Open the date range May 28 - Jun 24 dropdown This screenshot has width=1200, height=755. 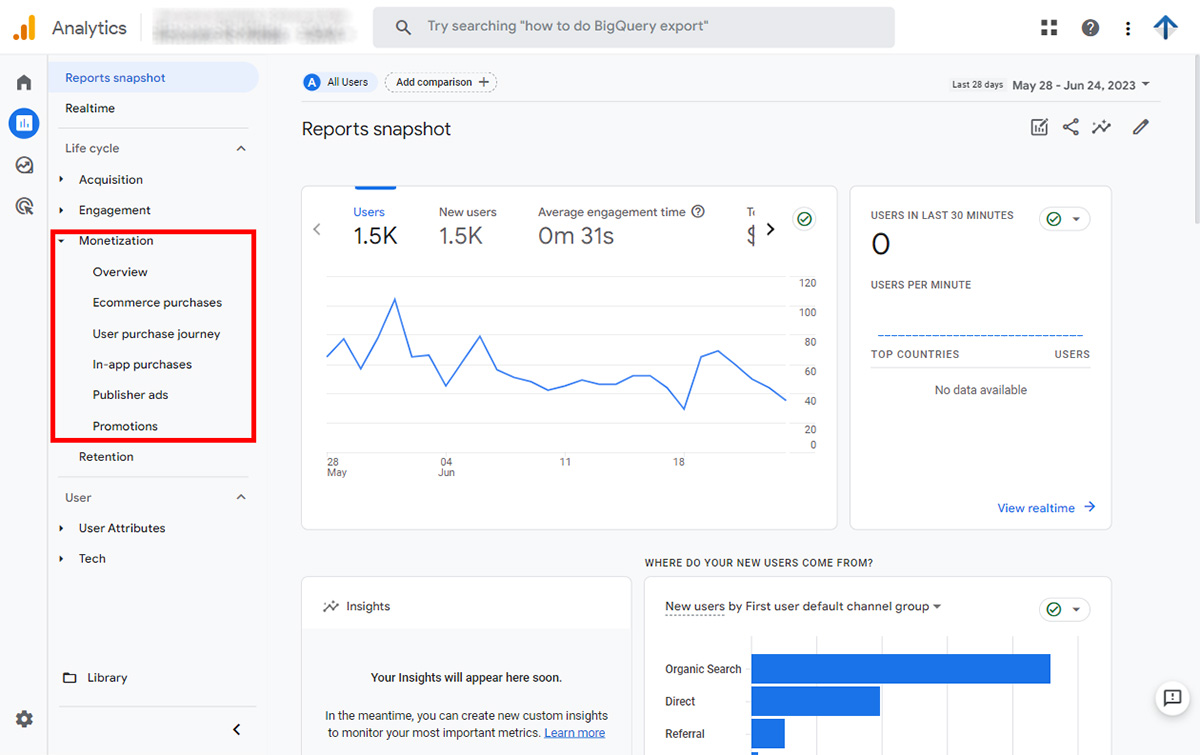coord(1081,85)
